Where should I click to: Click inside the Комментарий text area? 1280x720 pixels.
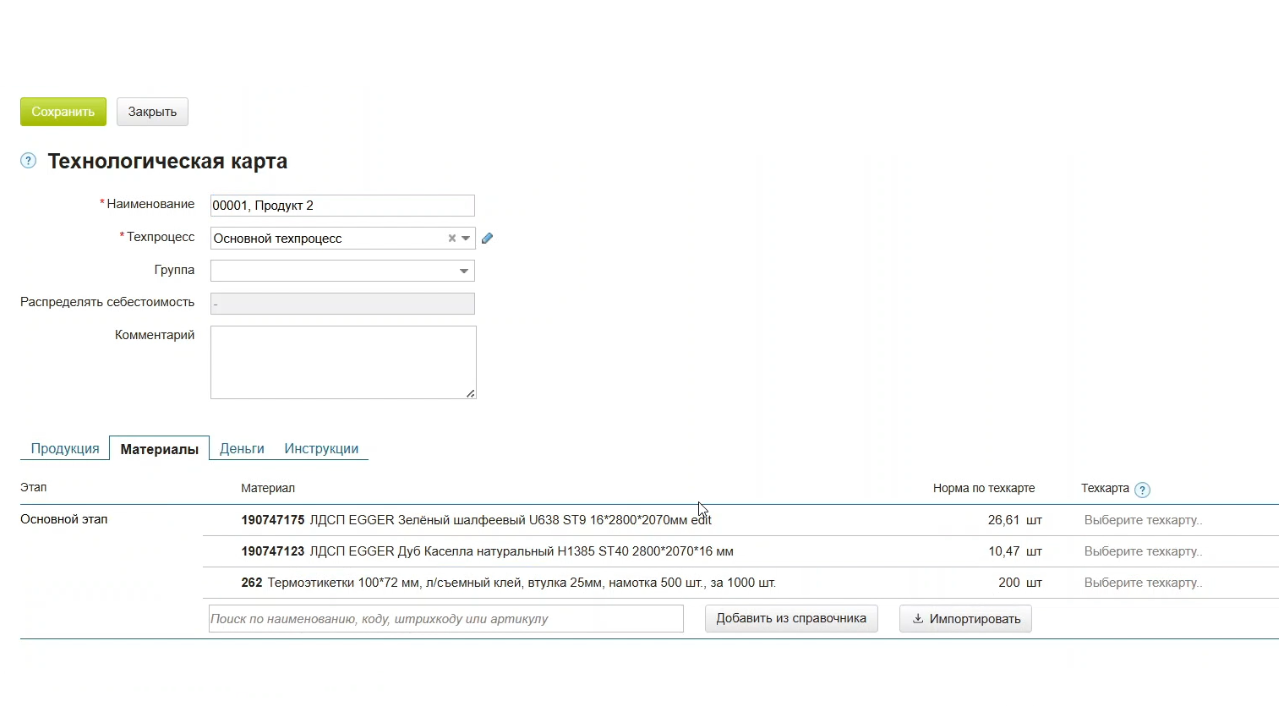342,362
